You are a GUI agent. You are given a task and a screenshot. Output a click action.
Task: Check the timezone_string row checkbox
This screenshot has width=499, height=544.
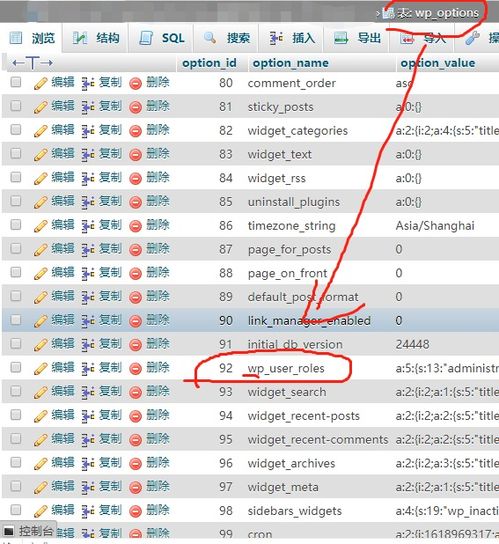tap(16, 225)
